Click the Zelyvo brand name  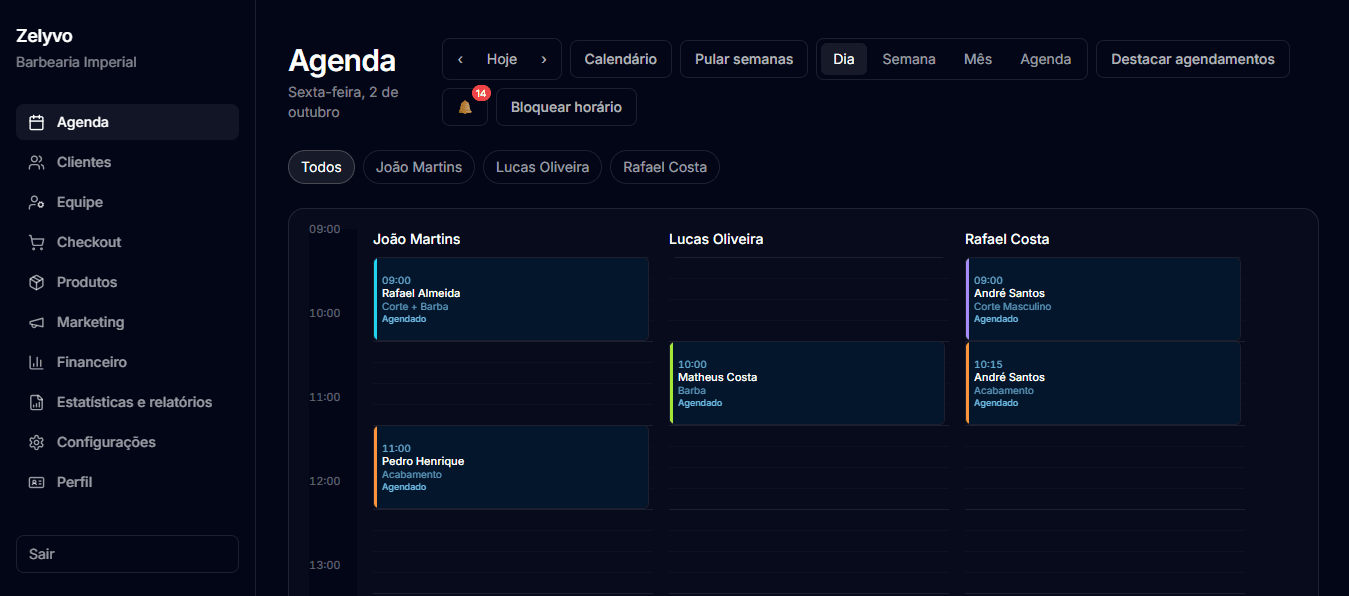tap(44, 36)
